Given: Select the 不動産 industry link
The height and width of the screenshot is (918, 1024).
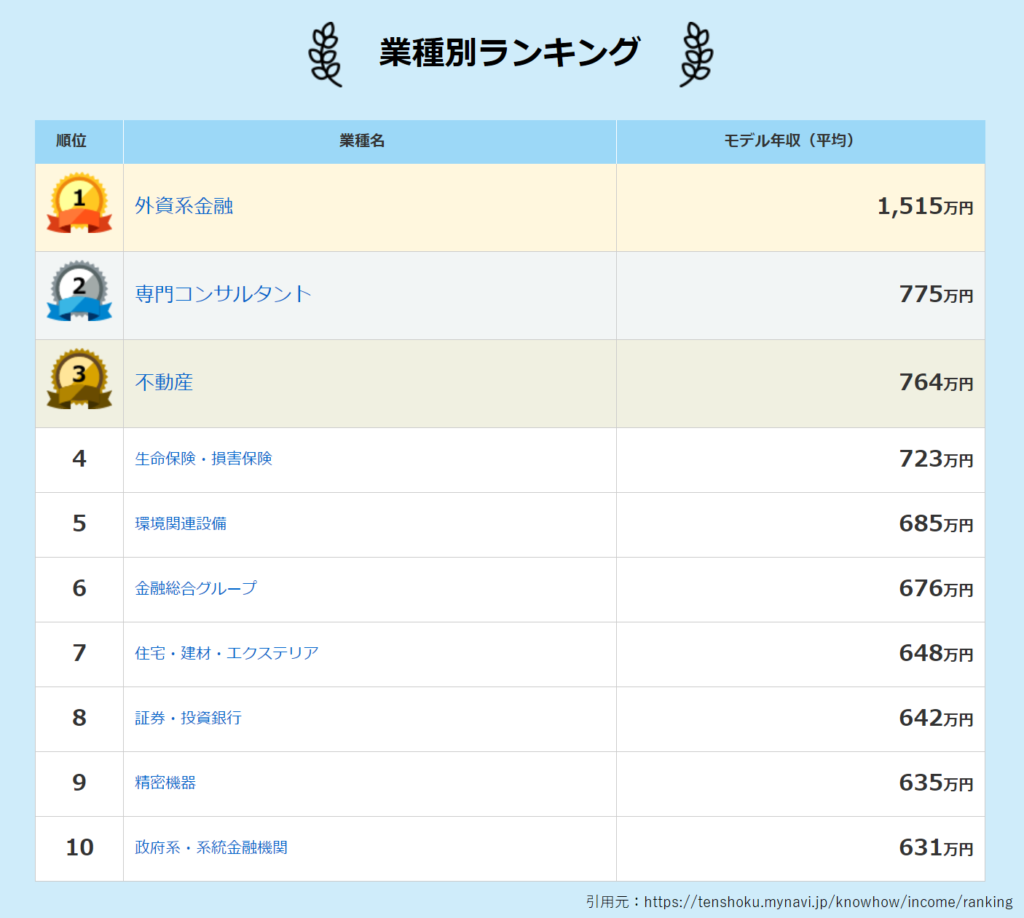Looking at the screenshot, I should (164, 382).
